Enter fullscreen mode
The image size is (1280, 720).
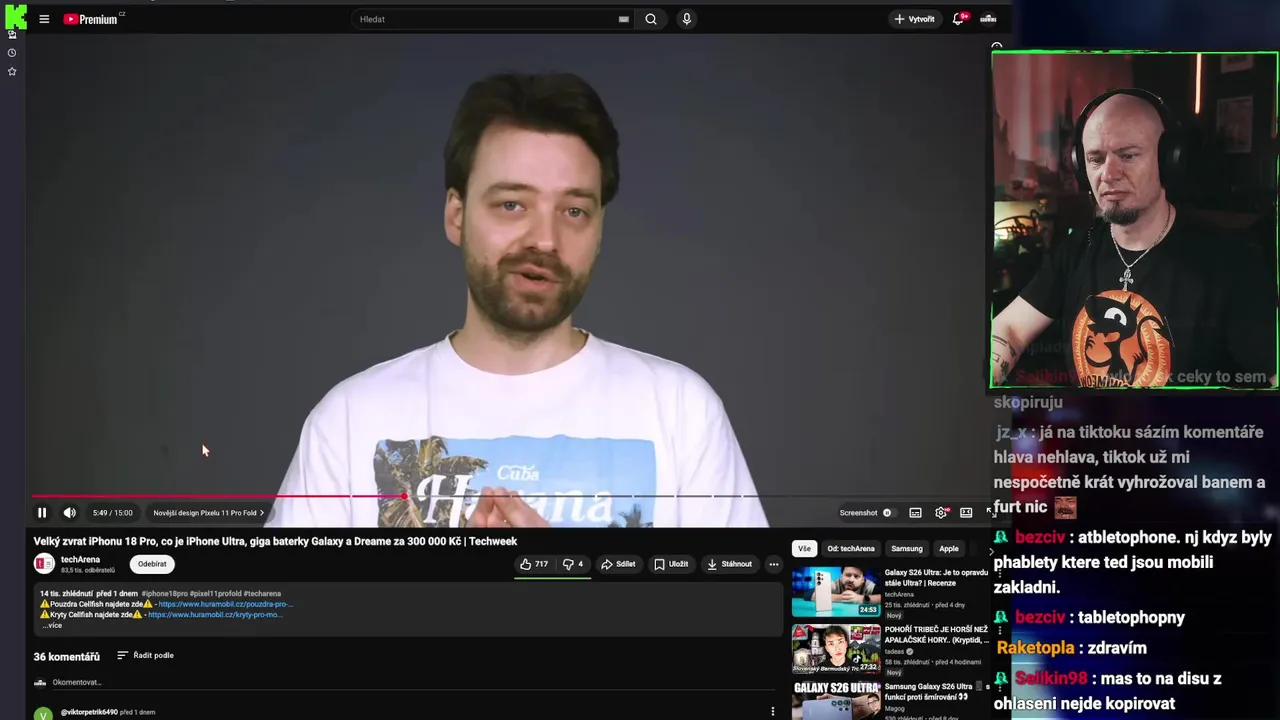tap(989, 513)
